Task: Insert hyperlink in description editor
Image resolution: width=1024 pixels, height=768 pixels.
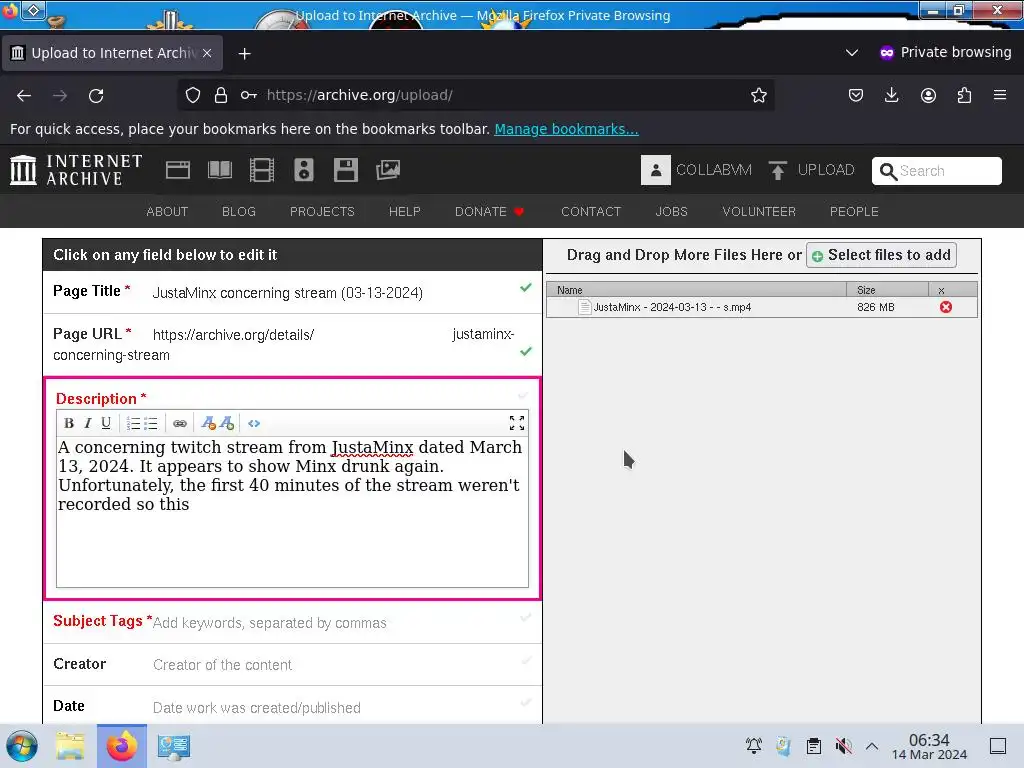Action: (180, 423)
